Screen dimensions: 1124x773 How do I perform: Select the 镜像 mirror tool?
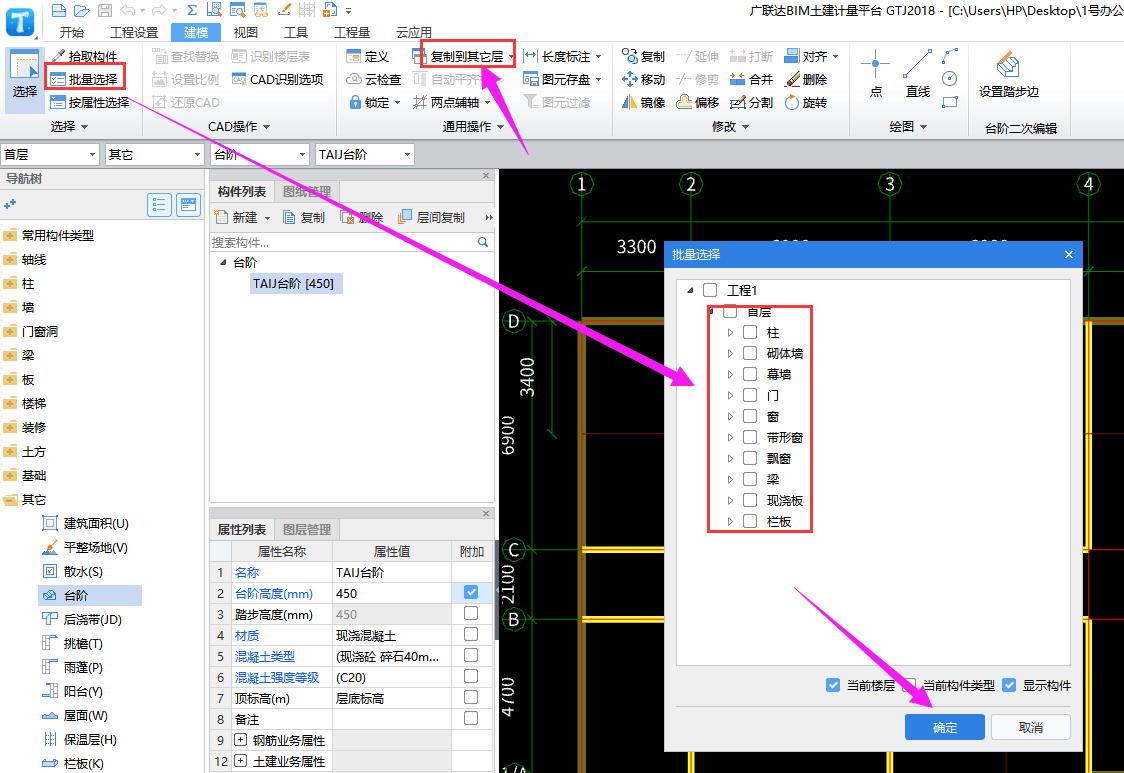(643, 103)
